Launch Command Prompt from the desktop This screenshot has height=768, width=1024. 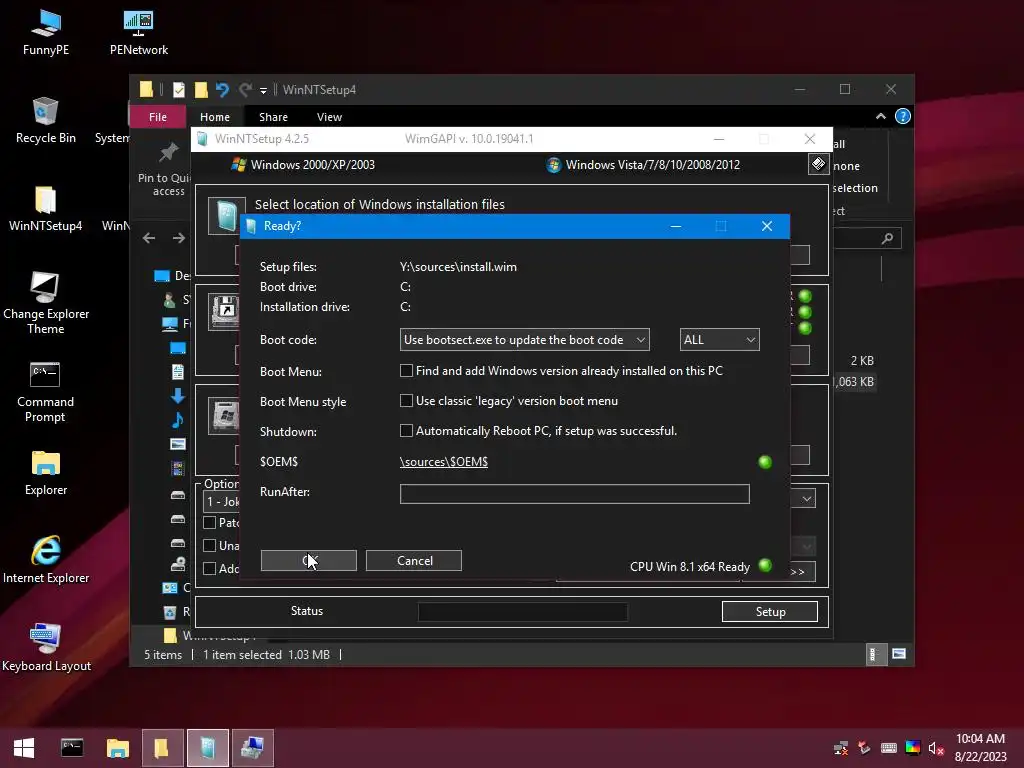[x=45, y=392]
